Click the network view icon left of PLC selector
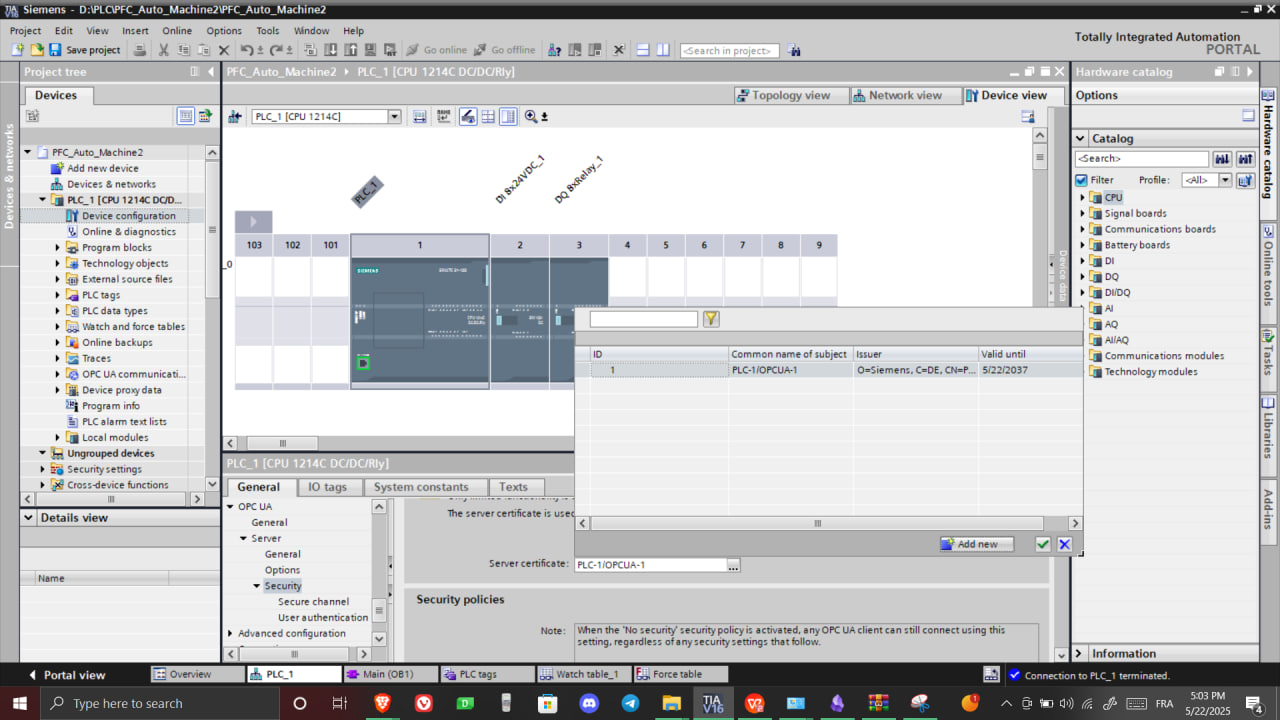1280x720 pixels. click(235, 117)
